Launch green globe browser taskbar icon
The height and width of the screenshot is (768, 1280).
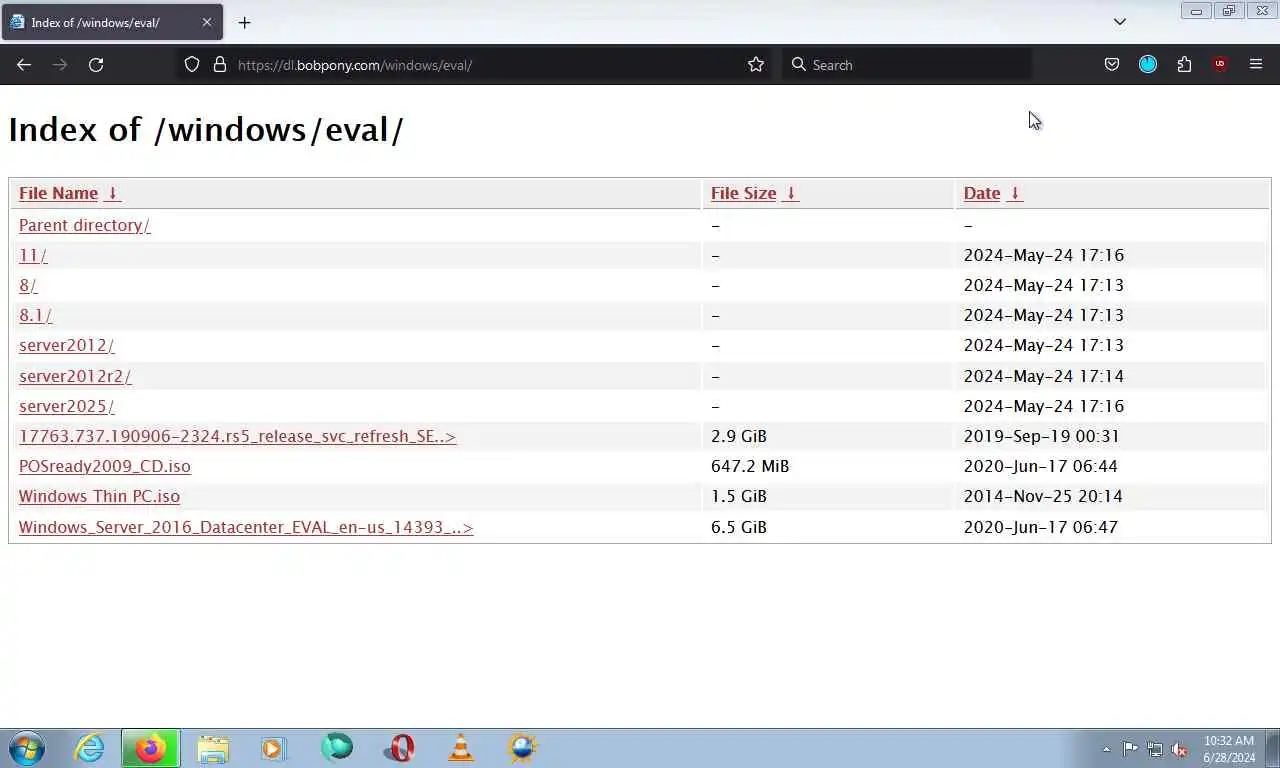click(337, 748)
